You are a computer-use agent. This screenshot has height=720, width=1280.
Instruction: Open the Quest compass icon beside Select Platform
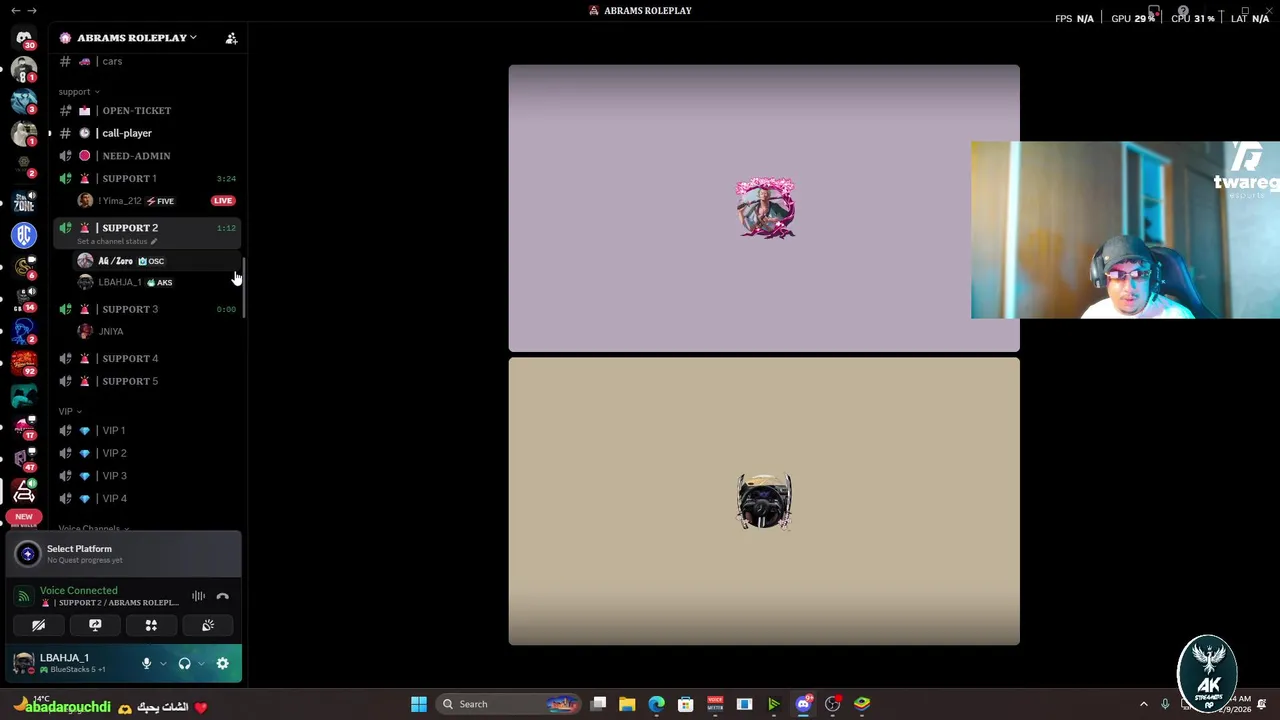[x=28, y=553]
